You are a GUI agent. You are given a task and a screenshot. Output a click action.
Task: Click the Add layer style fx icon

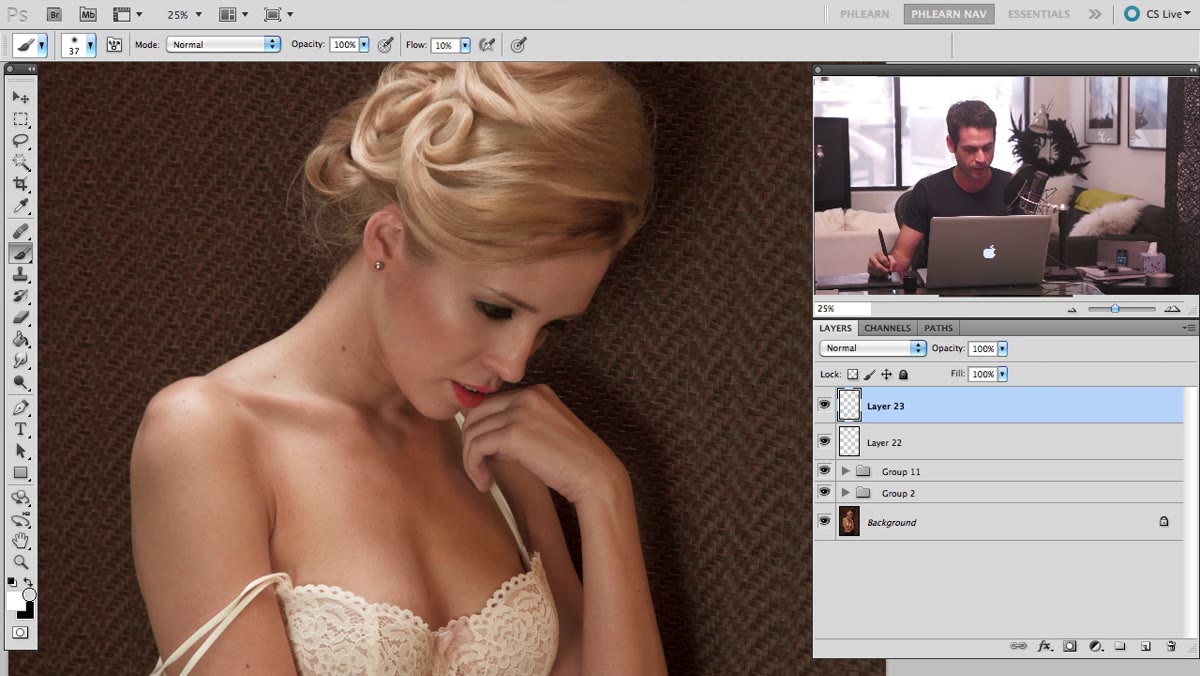[1045, 646]
